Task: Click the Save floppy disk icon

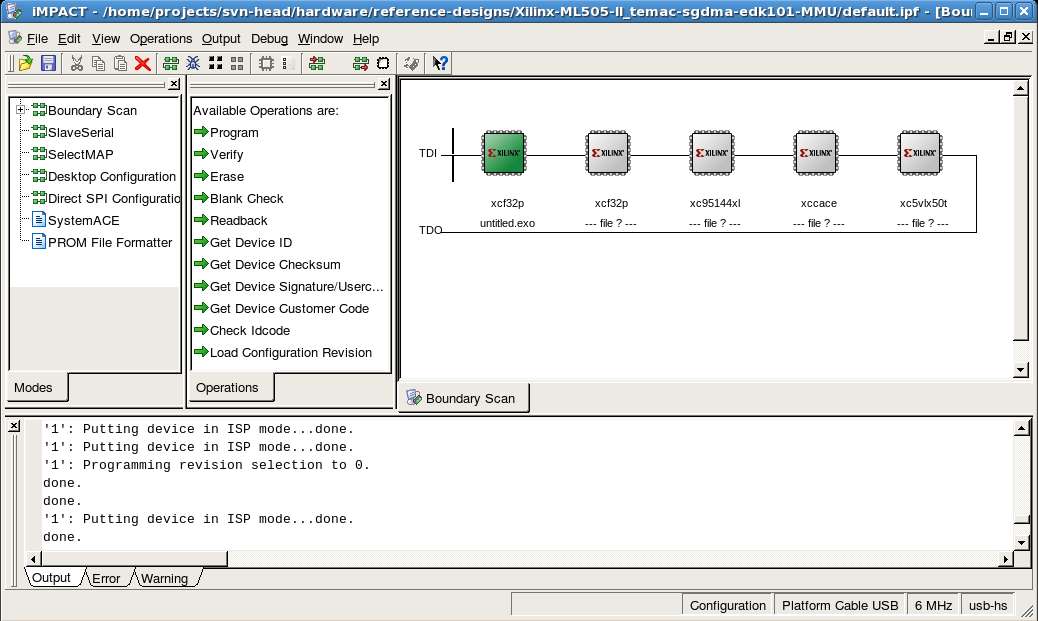Action: coord(48,63)
